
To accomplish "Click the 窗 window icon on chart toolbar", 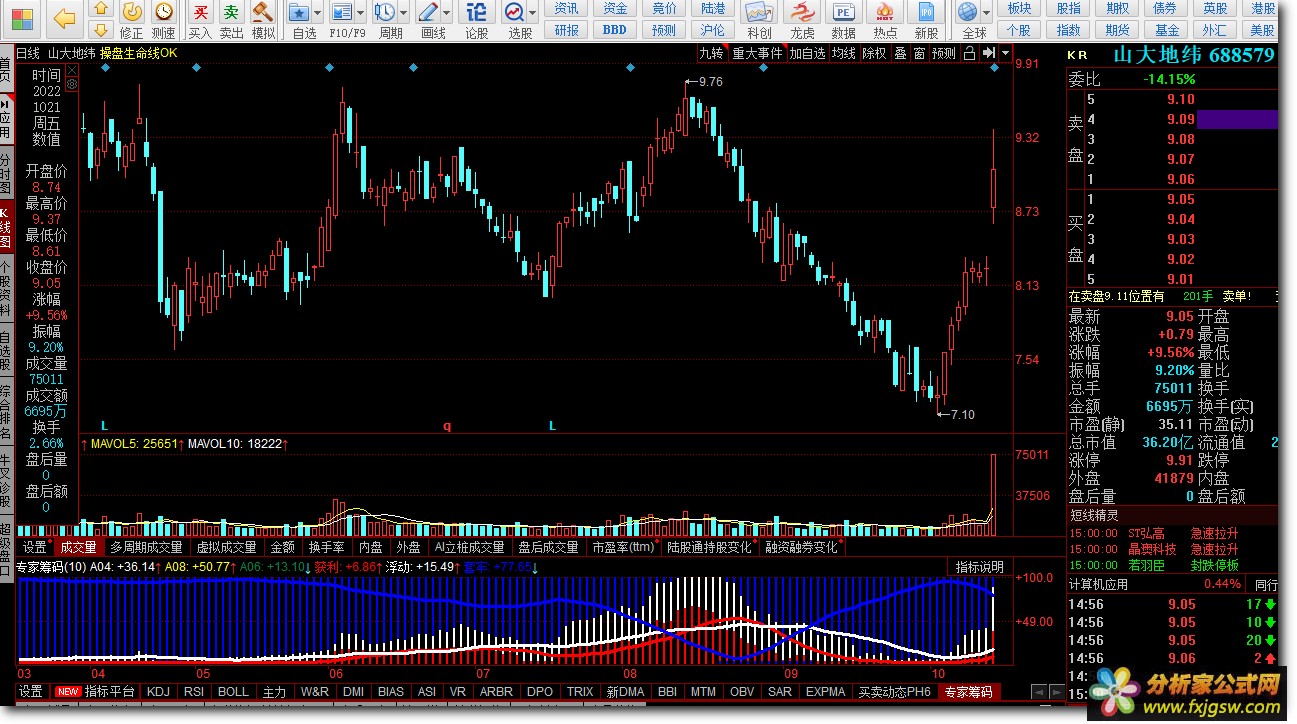I will (919, 53).
